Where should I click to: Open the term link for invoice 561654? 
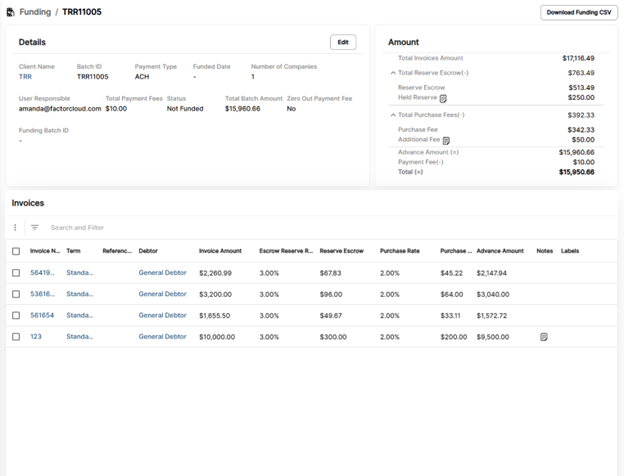tap(80, 315)
